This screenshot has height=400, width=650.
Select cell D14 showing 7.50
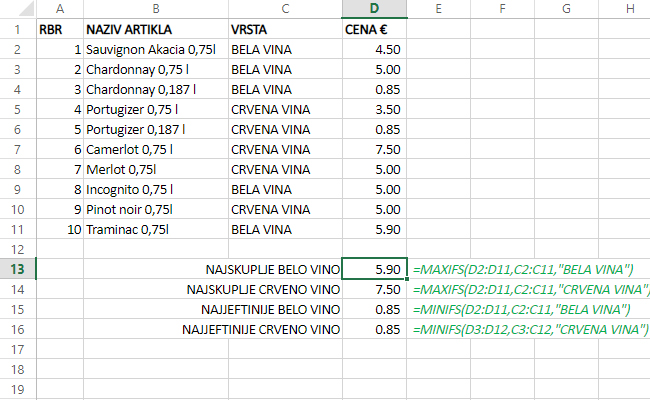pyautogui.click(x=374, y=289)
